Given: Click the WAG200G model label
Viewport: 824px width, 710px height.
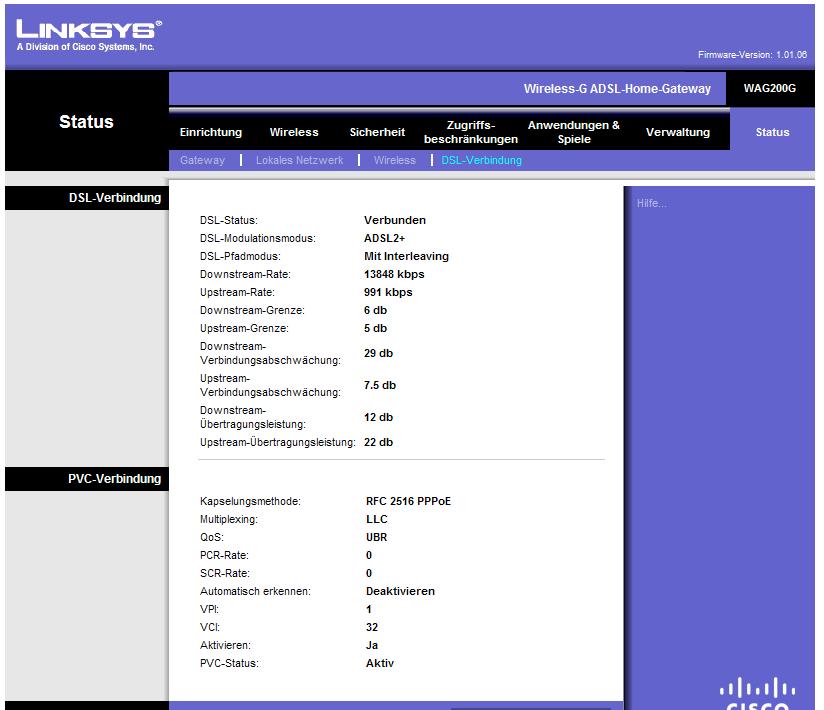Looking at the screenshot, I should [771, 89].
